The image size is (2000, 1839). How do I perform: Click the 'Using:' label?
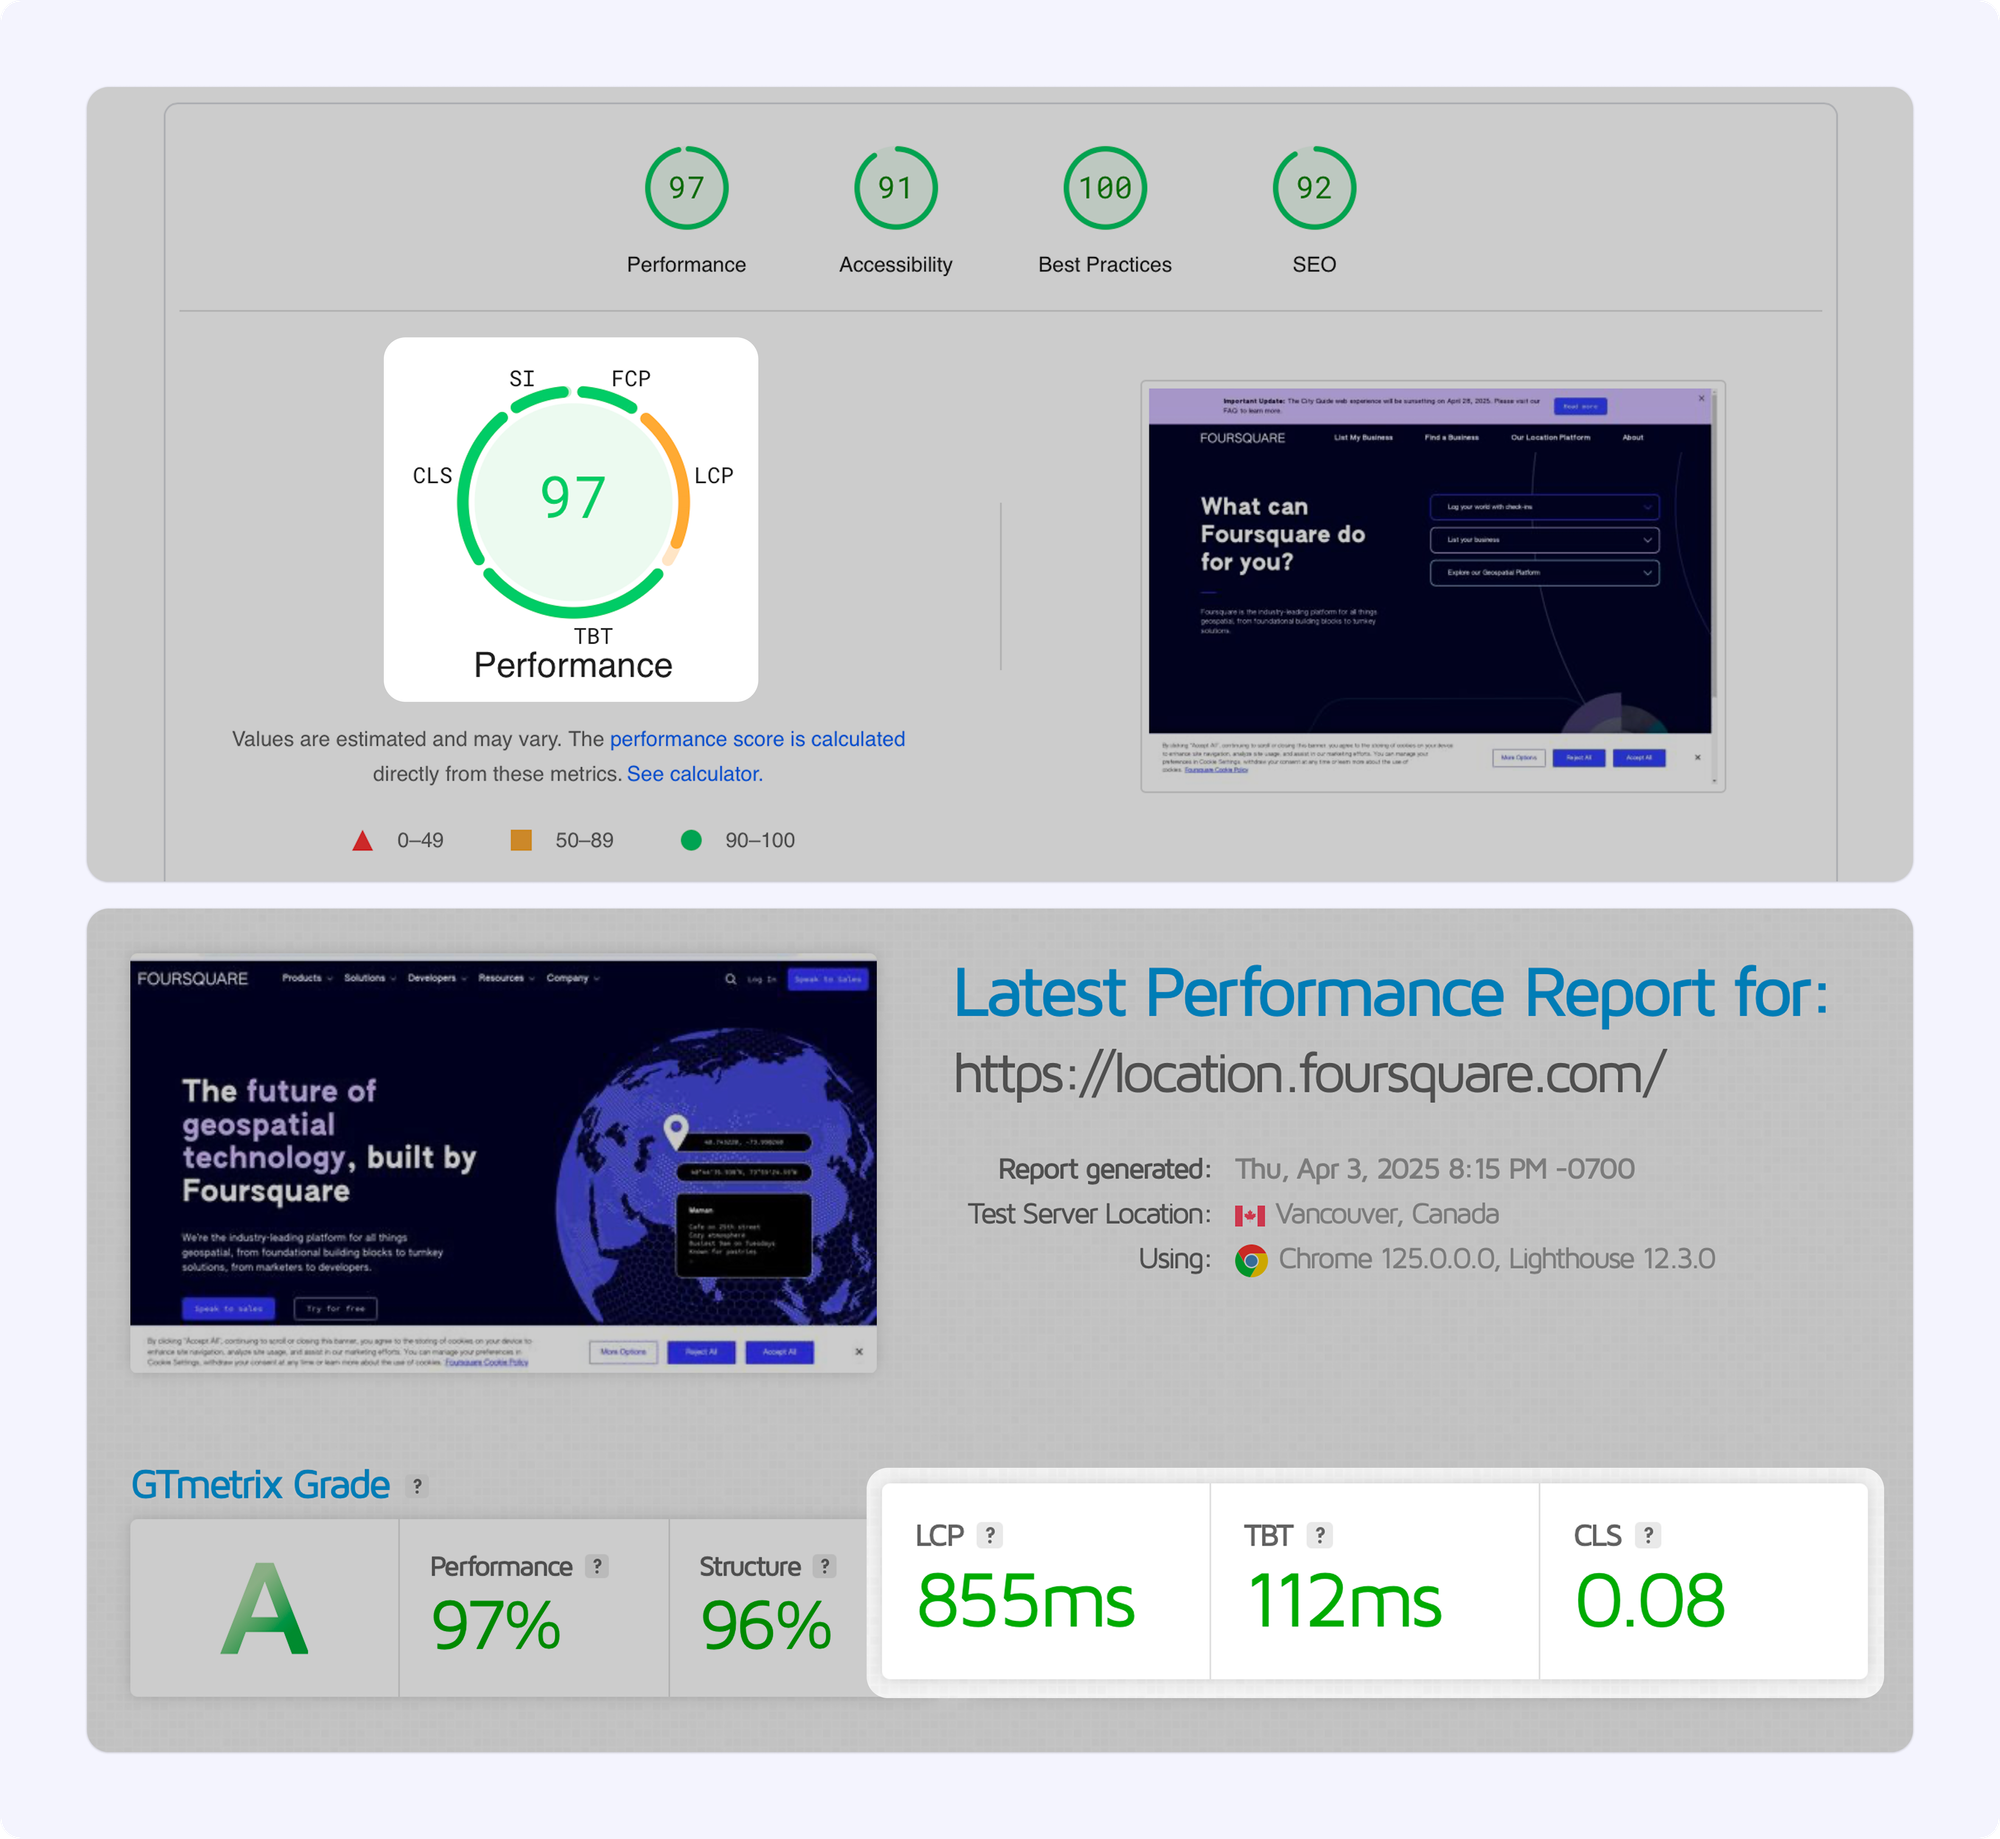1175,1259
